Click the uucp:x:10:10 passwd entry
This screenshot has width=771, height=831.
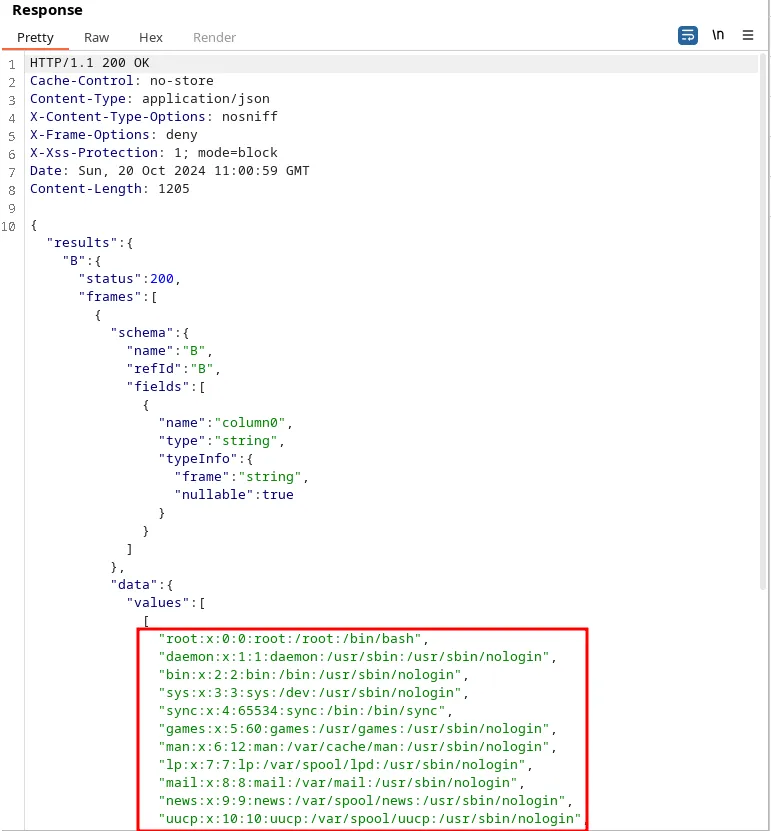click(x=370, y=818)
